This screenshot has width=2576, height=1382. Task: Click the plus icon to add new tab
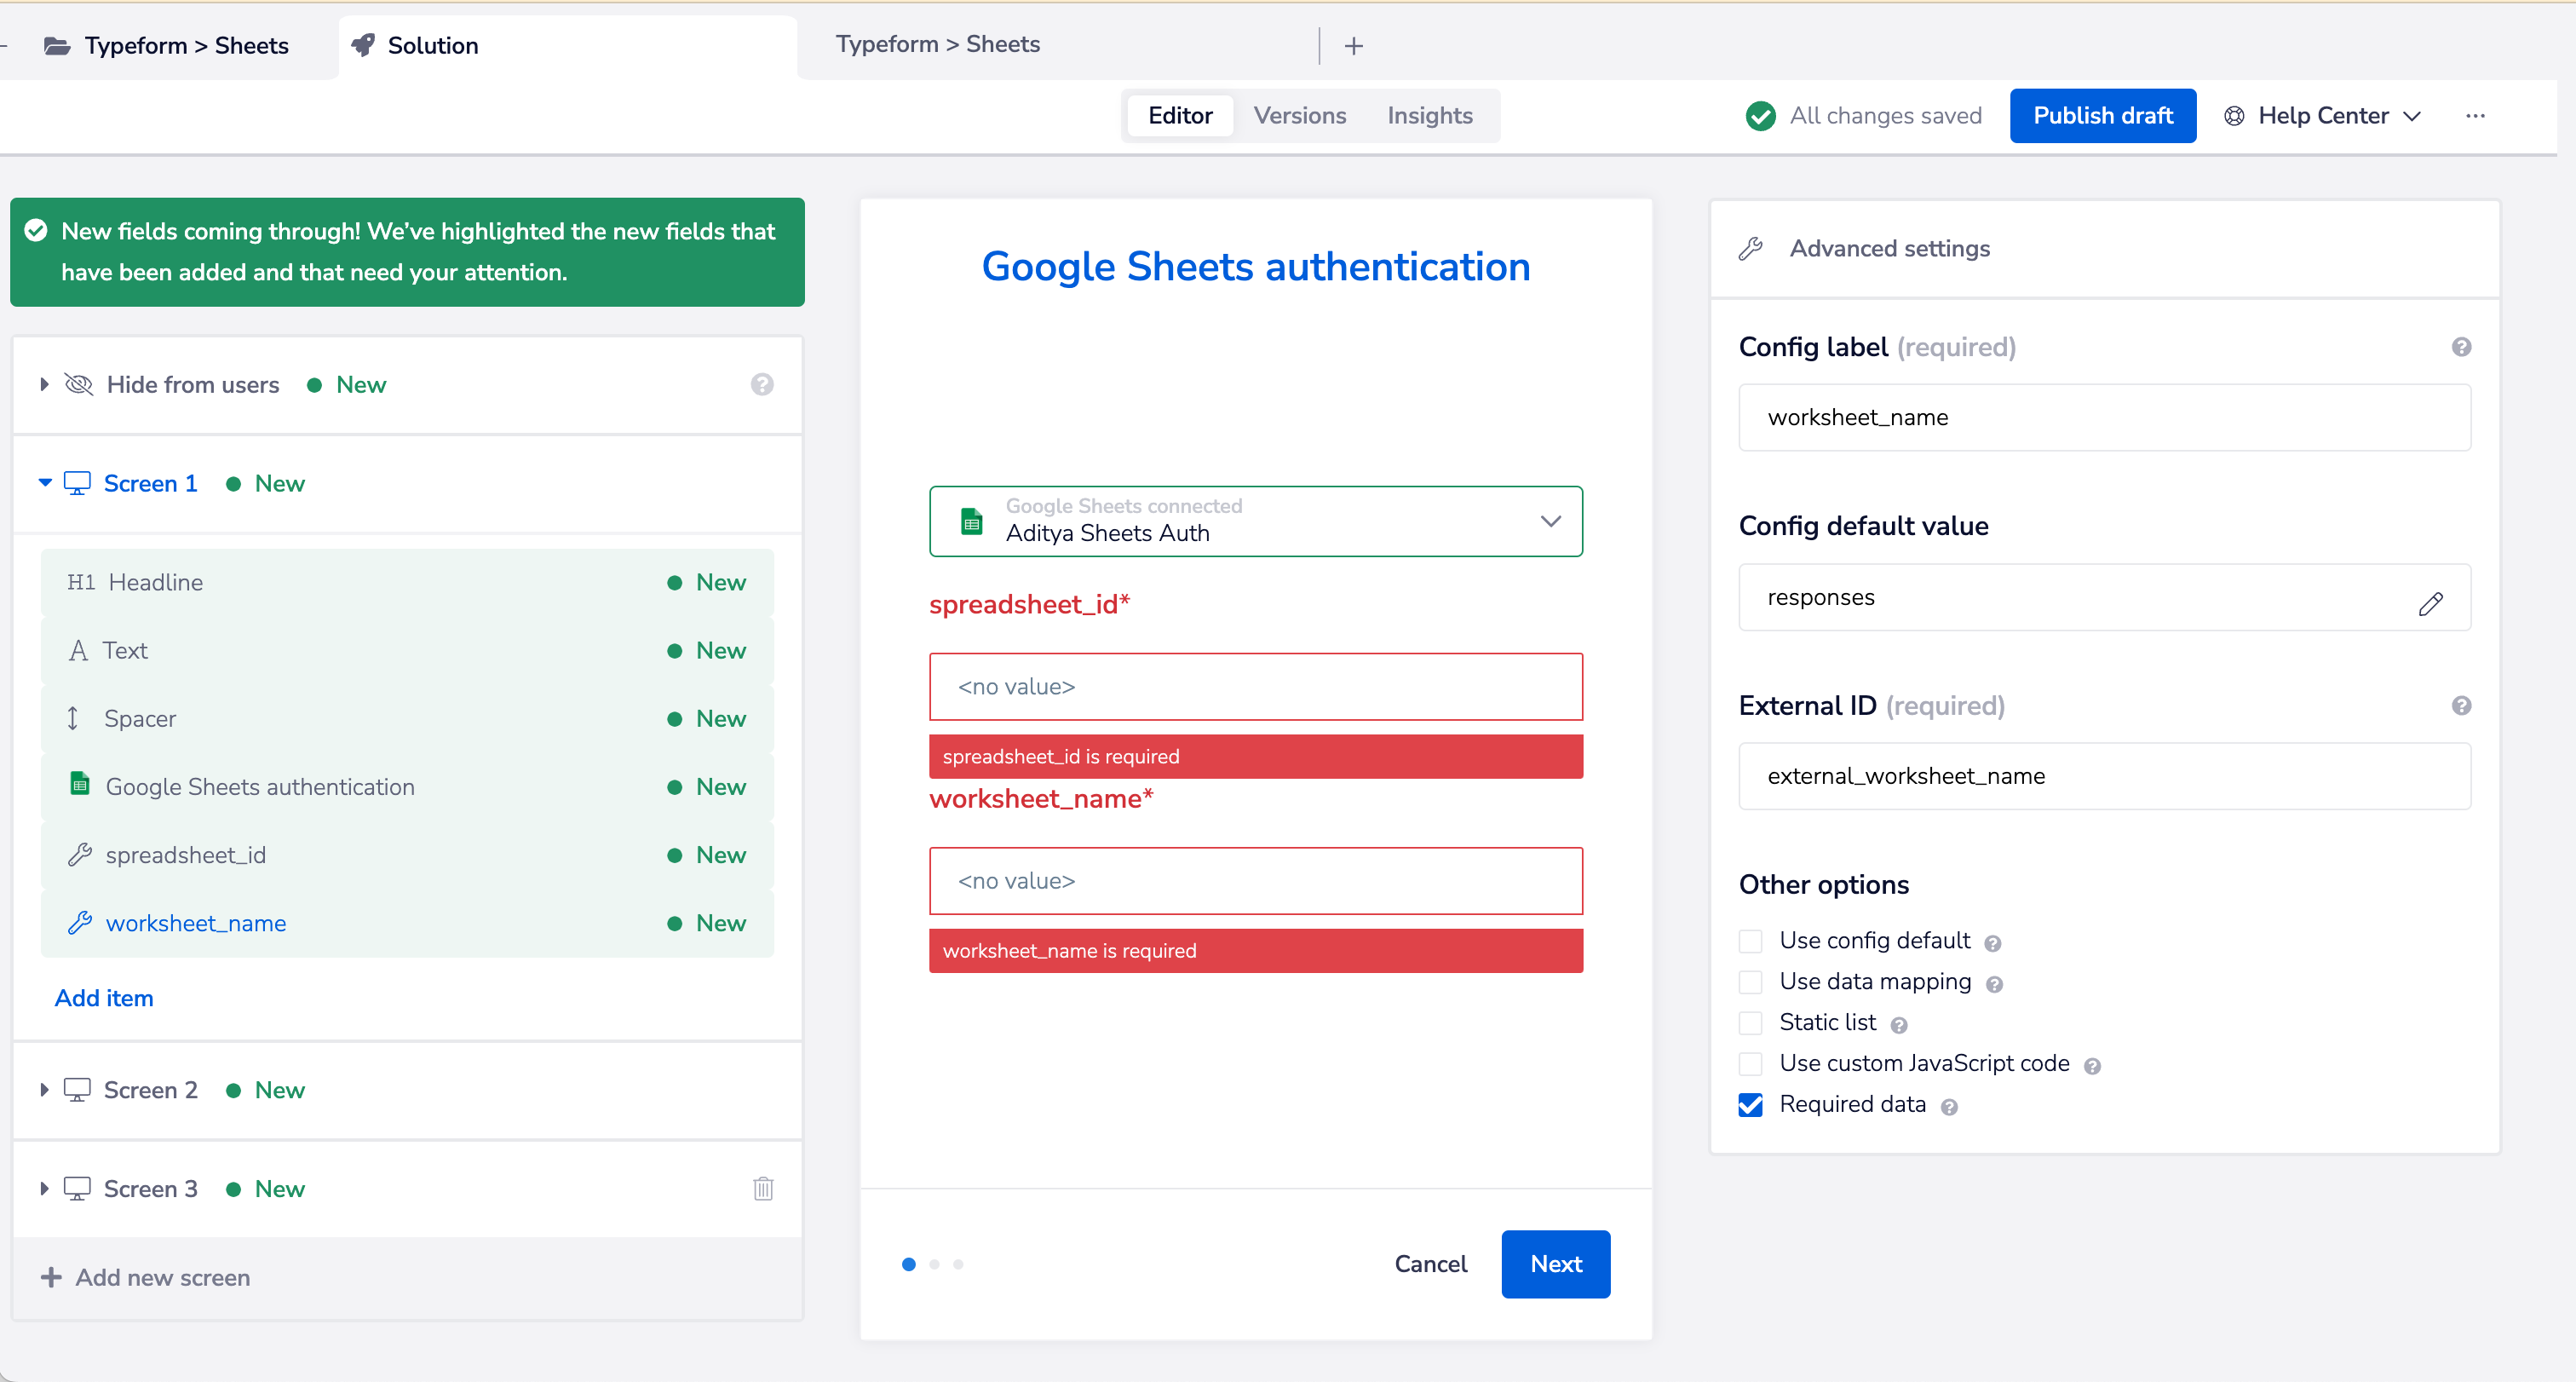(x=1354, y=46)
